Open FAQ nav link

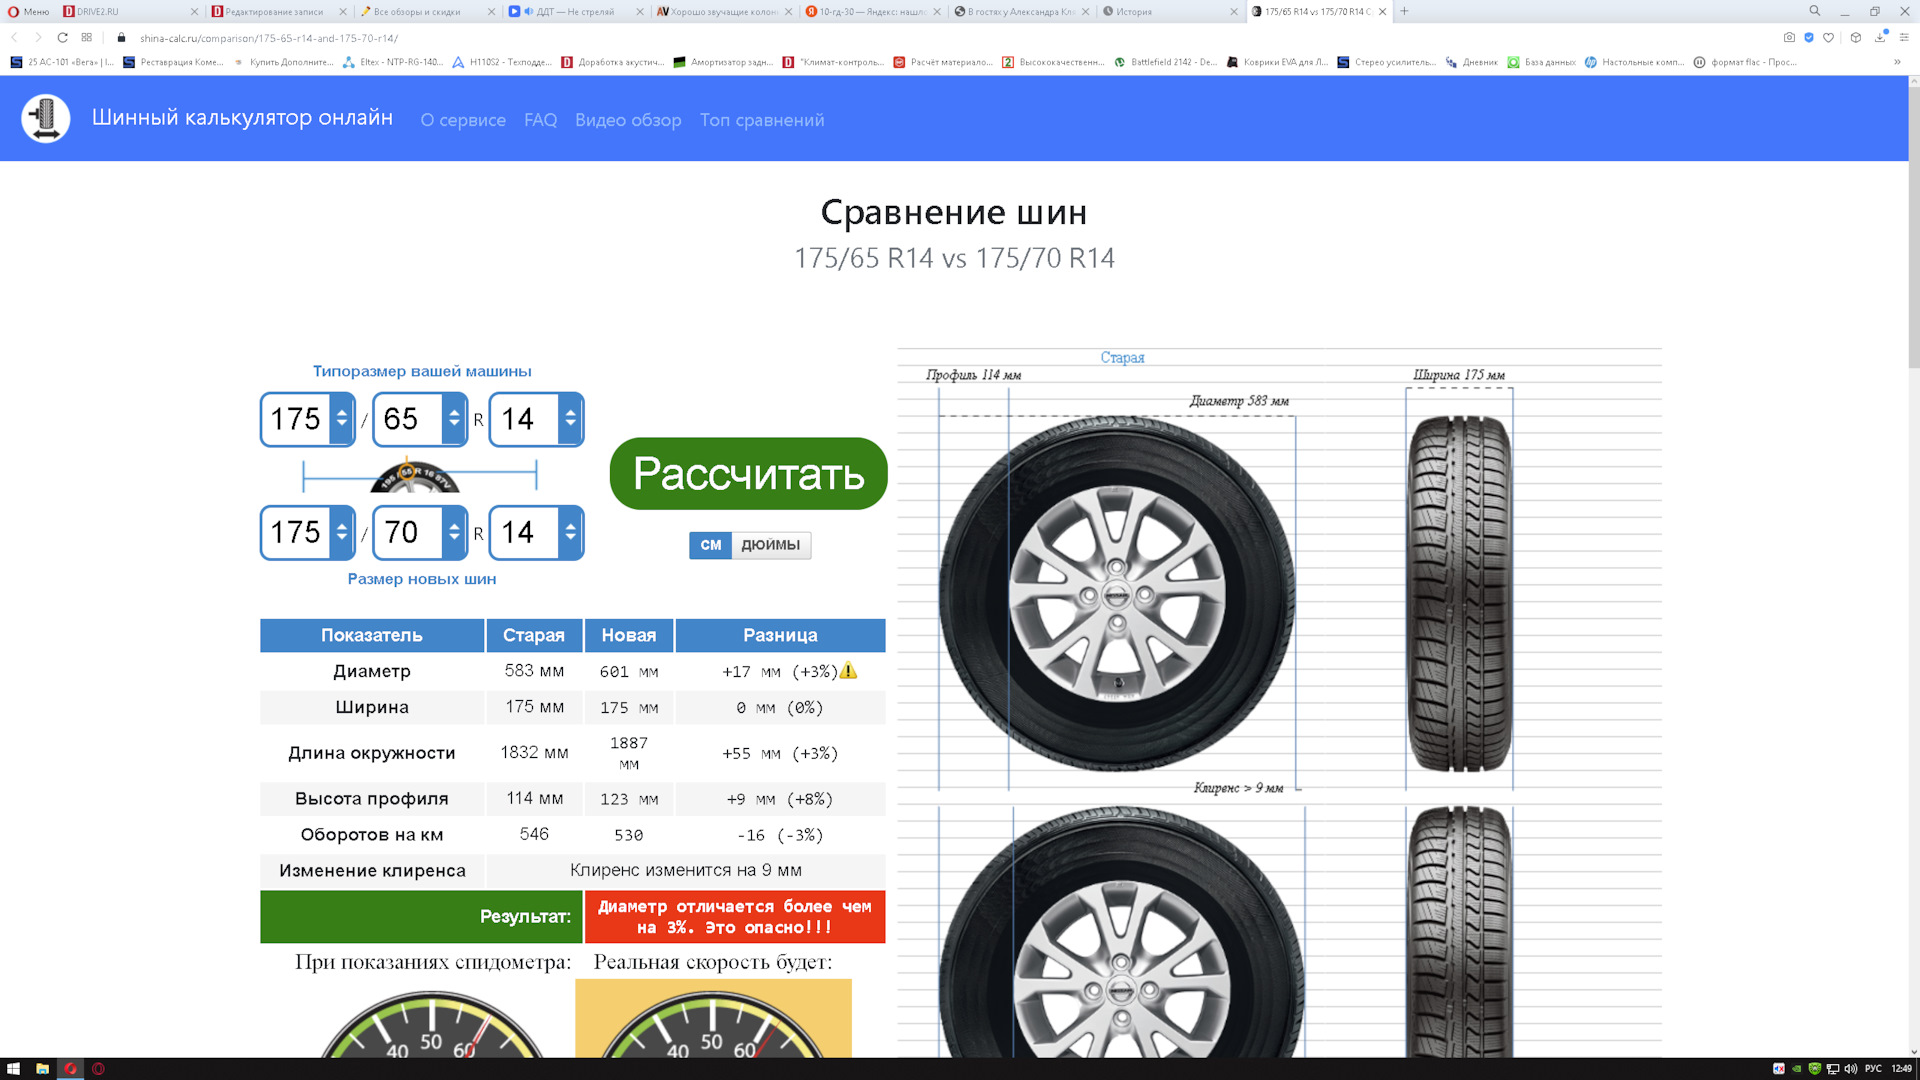click(540, 120)
